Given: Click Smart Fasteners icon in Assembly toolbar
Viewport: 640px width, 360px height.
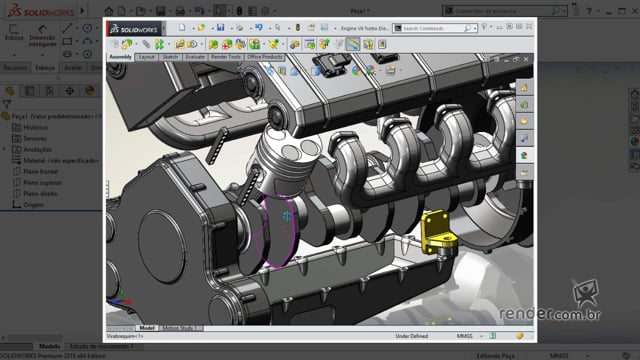Looking at the screenshot, I should coord(179,44).
